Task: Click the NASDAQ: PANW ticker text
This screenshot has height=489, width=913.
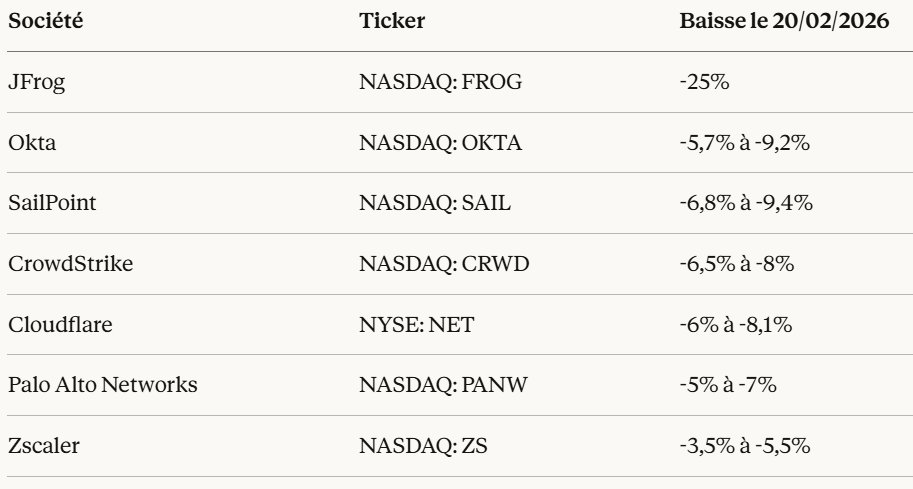Action: click(x=444, y=385)
